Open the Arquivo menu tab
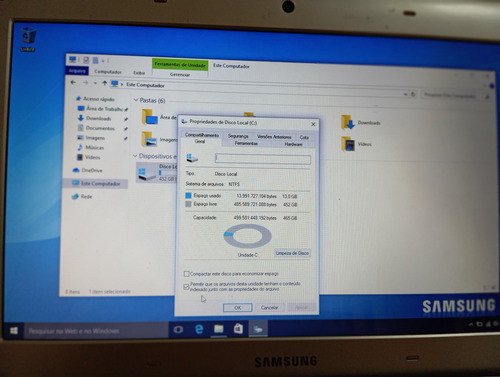 tap(77, 71)
